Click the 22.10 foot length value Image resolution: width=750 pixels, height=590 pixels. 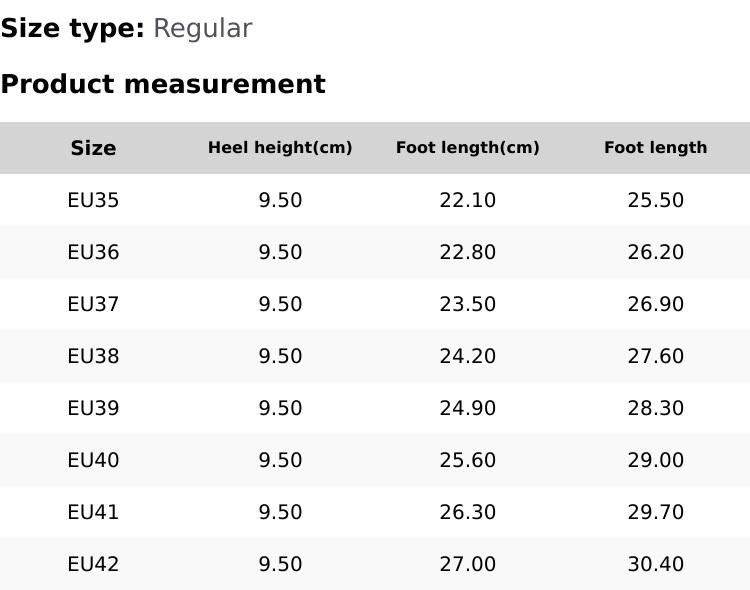(467, 200)
